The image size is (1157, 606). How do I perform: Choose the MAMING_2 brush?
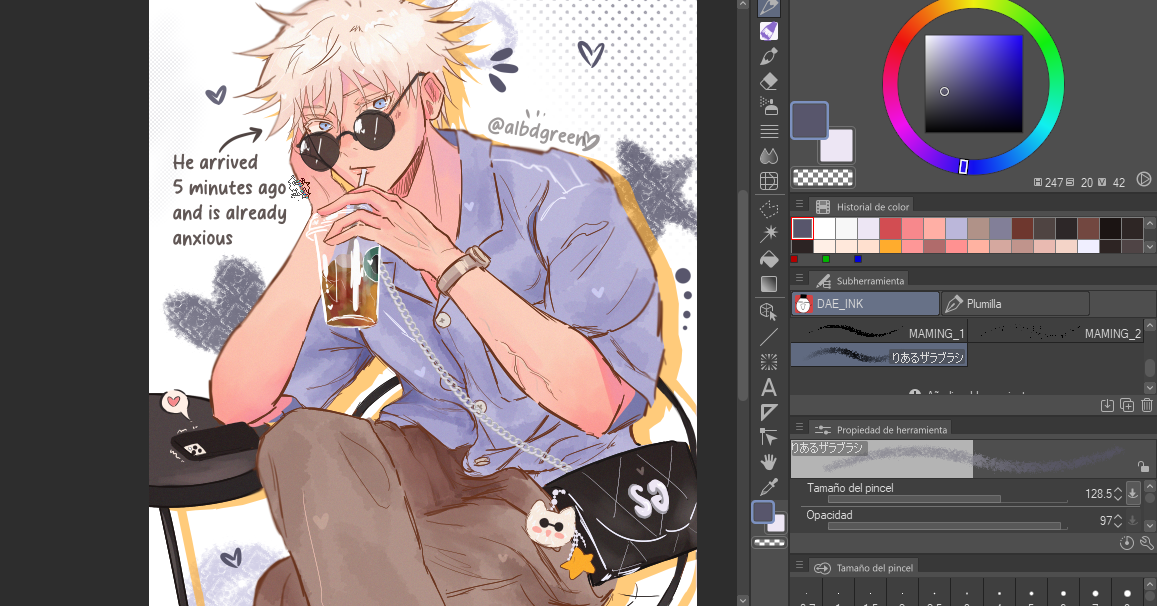tap(1057, 334)
